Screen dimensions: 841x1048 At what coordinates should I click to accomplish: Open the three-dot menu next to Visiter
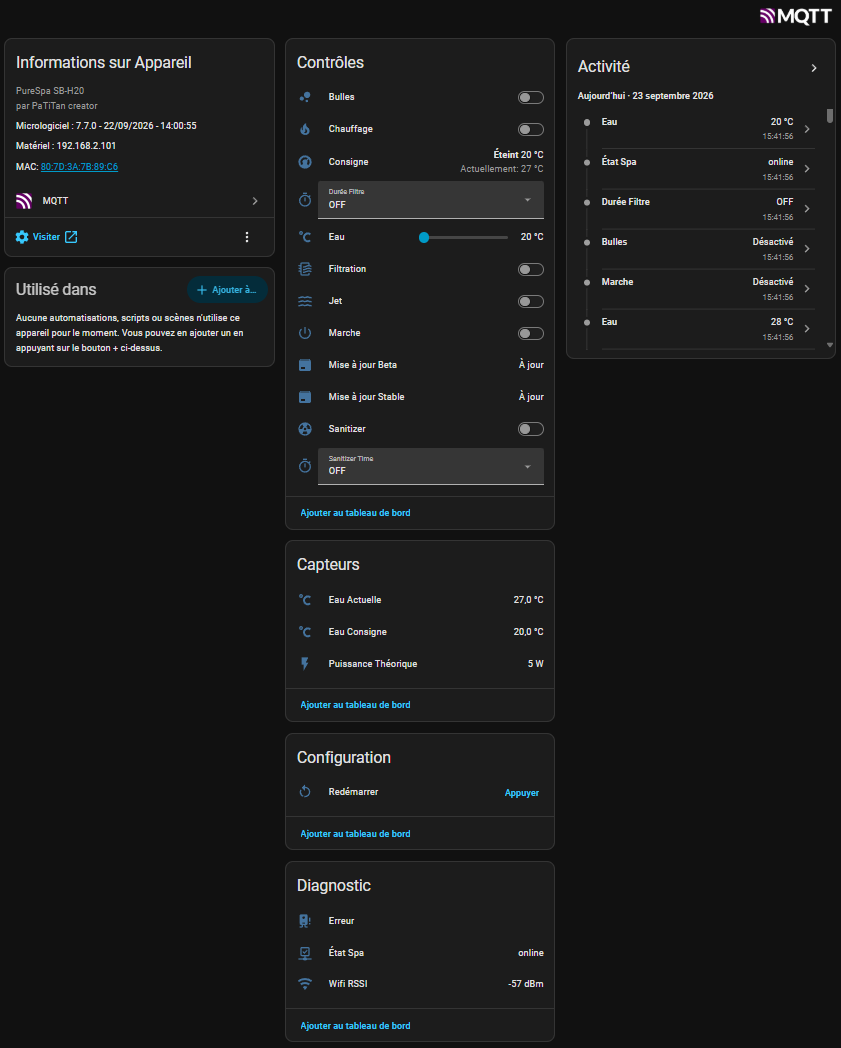click(247, 237)
